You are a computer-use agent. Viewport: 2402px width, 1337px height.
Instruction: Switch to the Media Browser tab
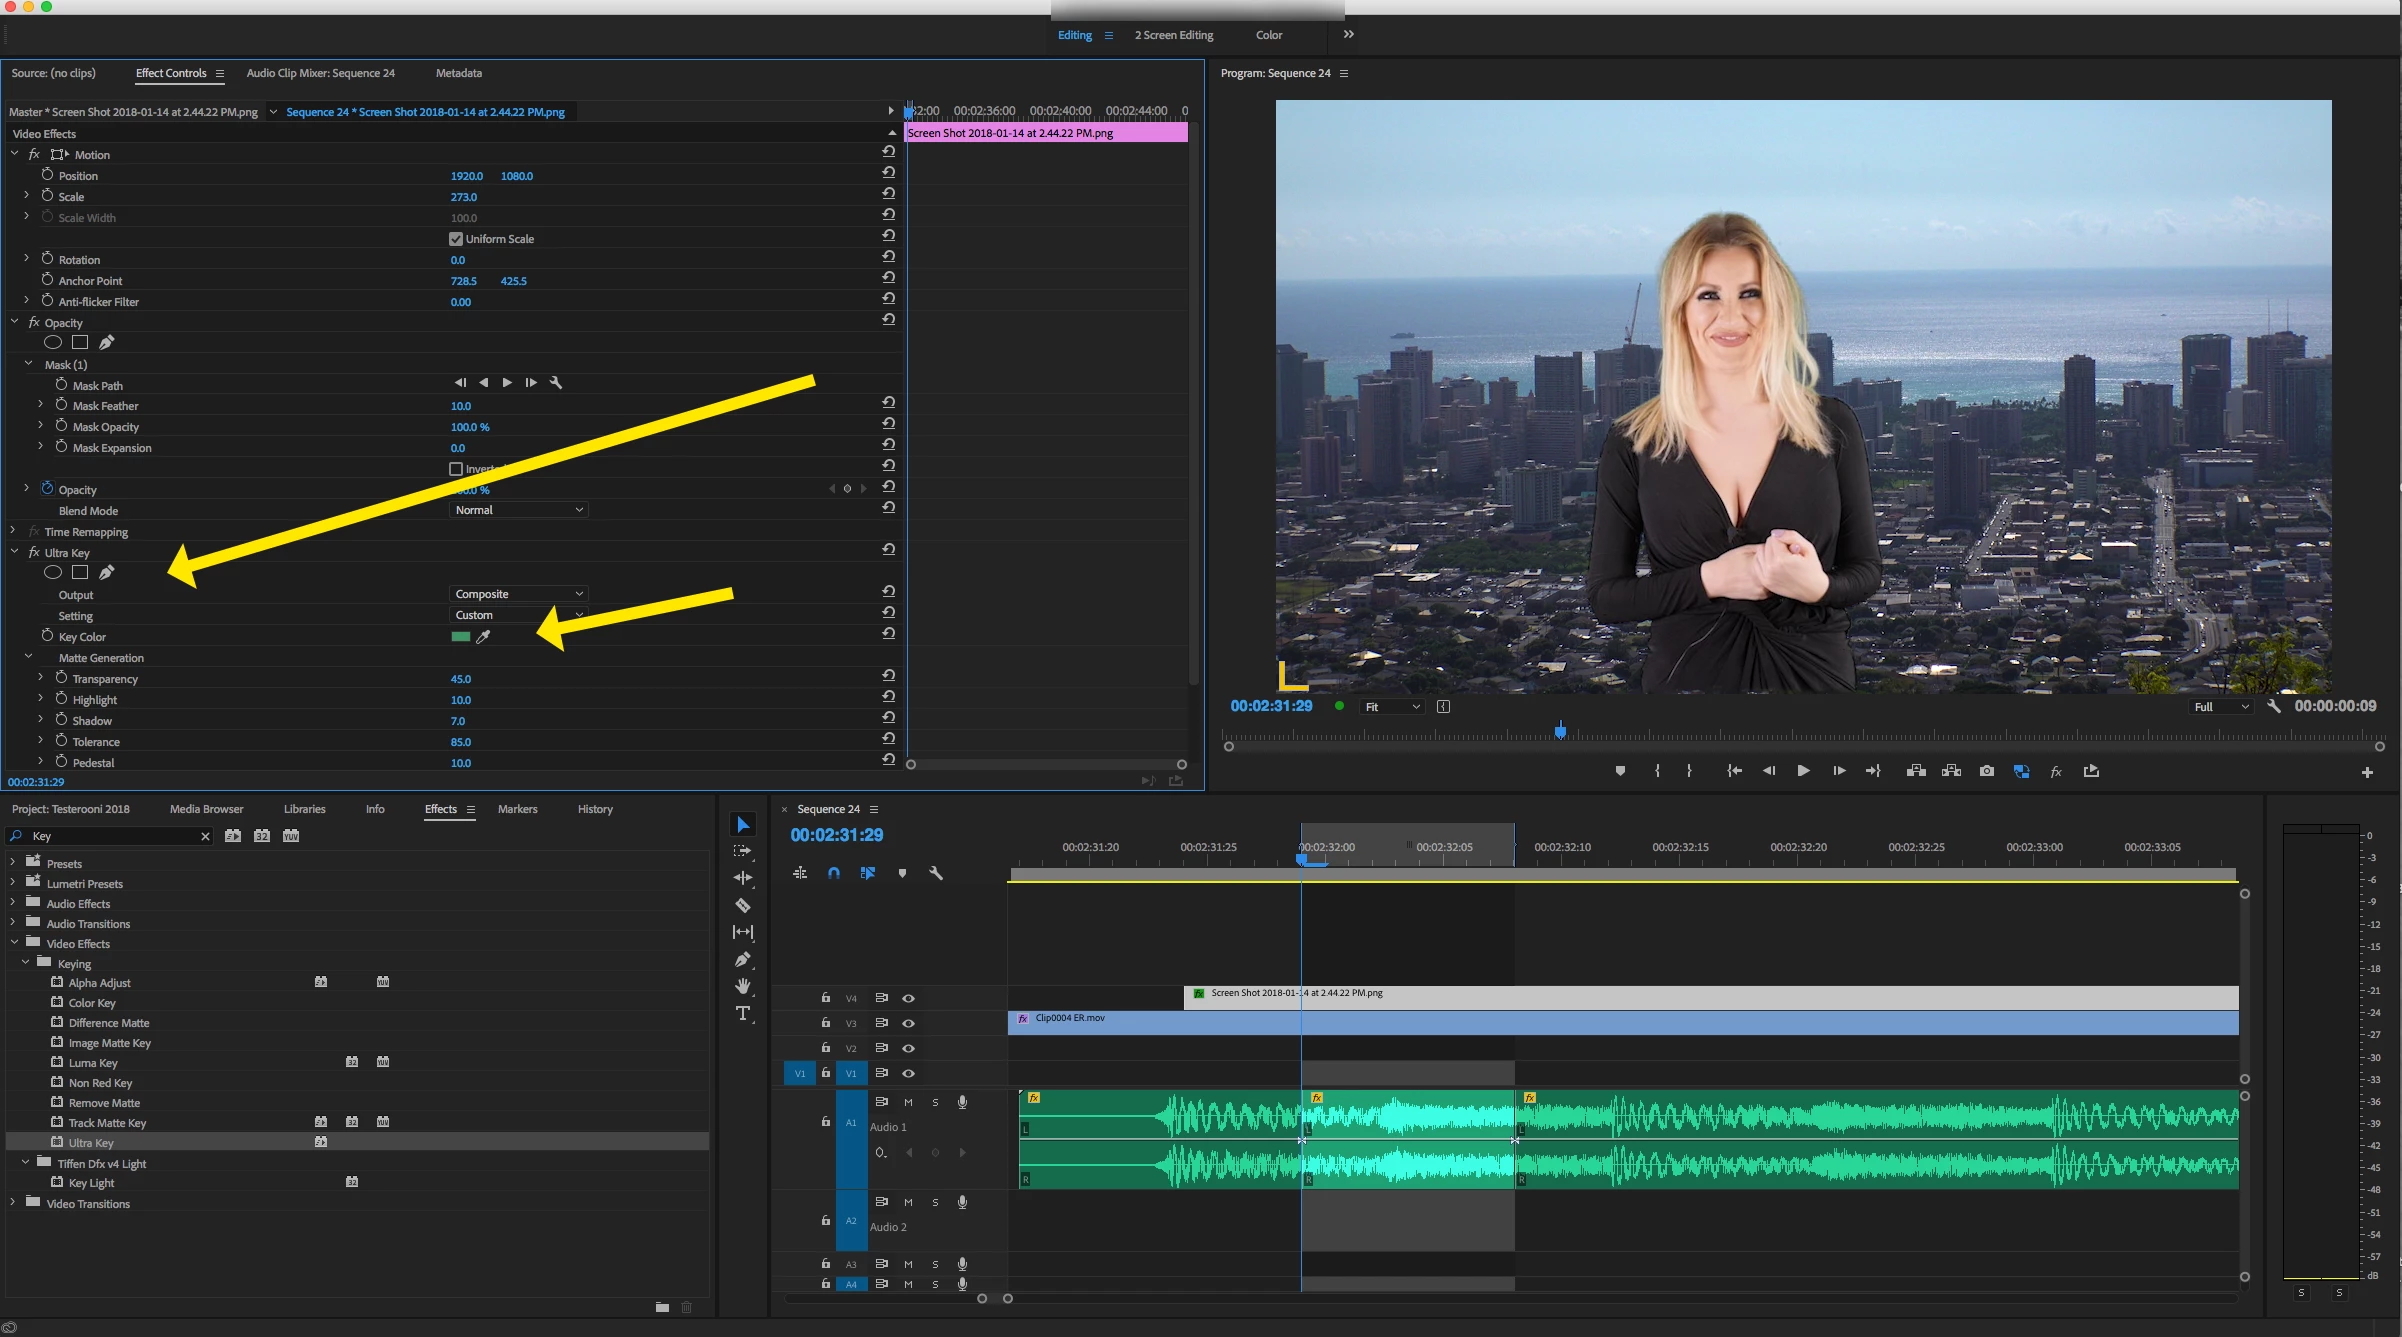(x=206, y=809)
